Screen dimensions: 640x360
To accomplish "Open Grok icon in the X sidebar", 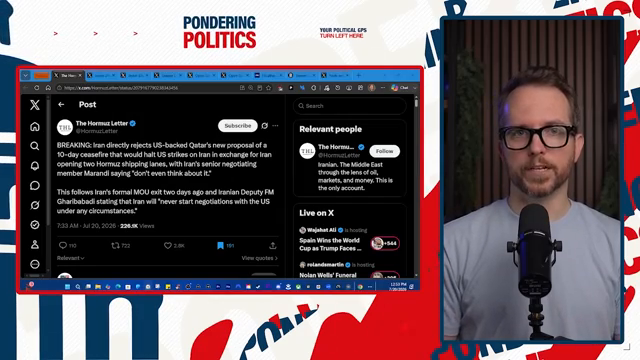I will pyautogui.click(x=35, y=205).
